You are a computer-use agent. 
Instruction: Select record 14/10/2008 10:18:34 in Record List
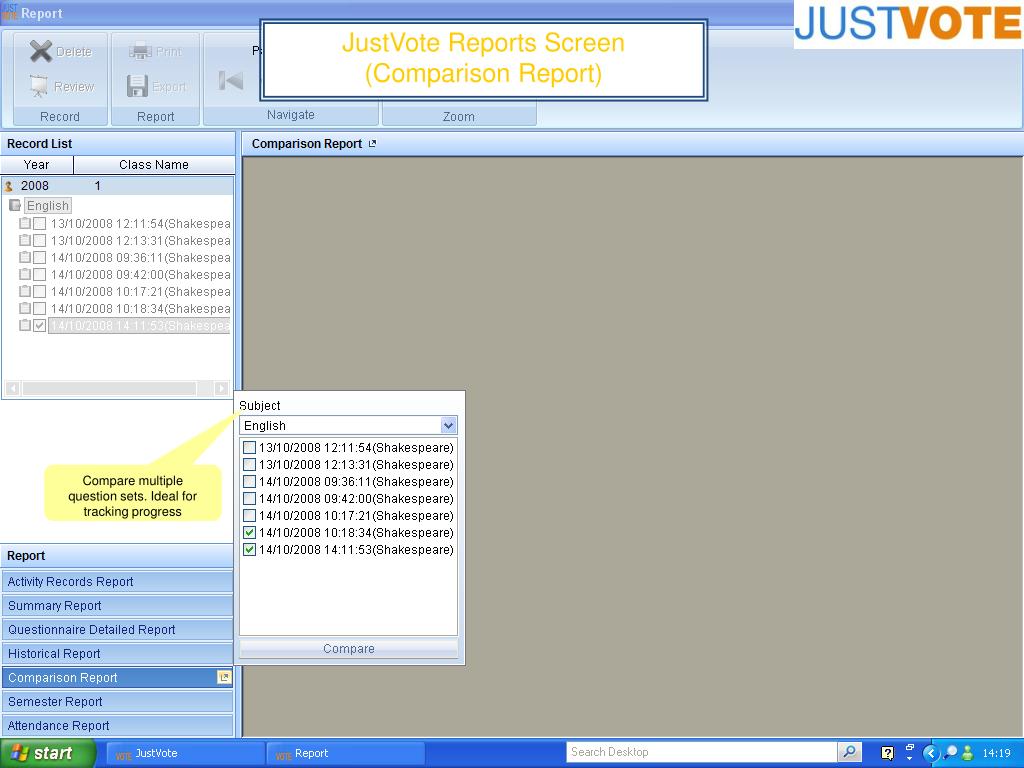[140, 309]
